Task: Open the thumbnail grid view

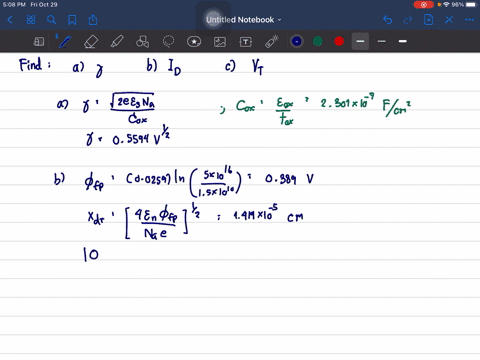Action: [31, 20]
